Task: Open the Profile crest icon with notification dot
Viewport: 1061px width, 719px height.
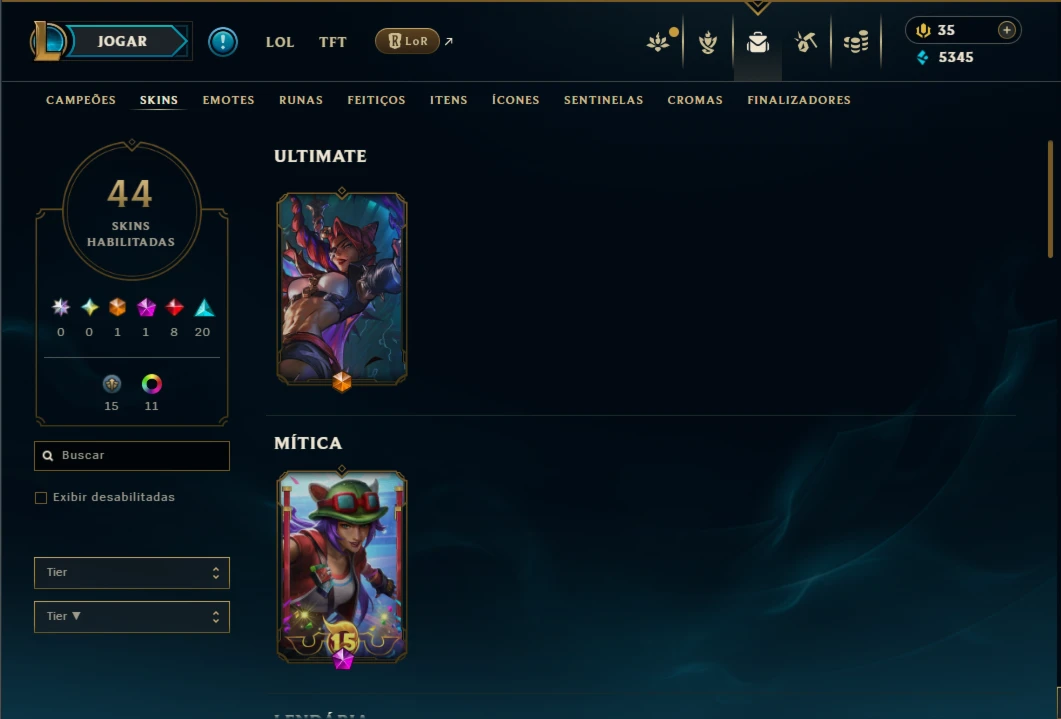Action: click(658, 42)
